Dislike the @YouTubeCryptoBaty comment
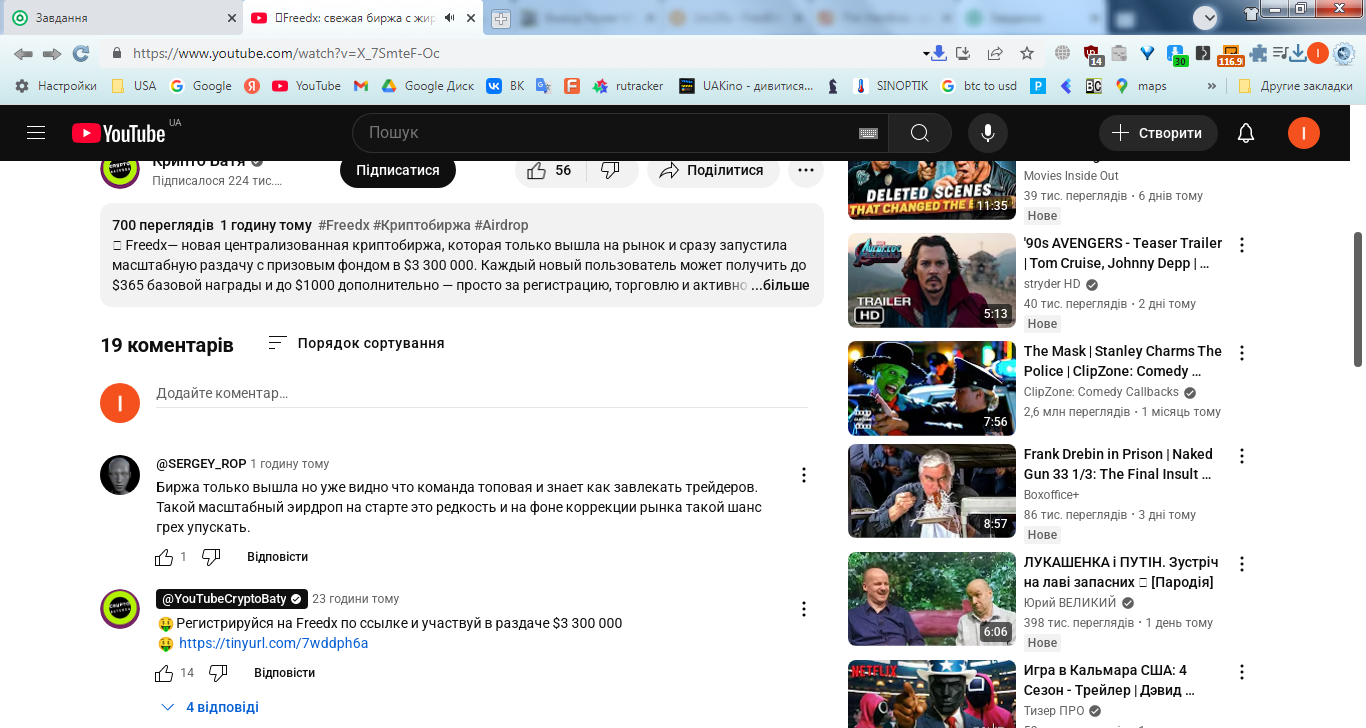The width and height of the screenshot is (1366, 728). point(218,673)
